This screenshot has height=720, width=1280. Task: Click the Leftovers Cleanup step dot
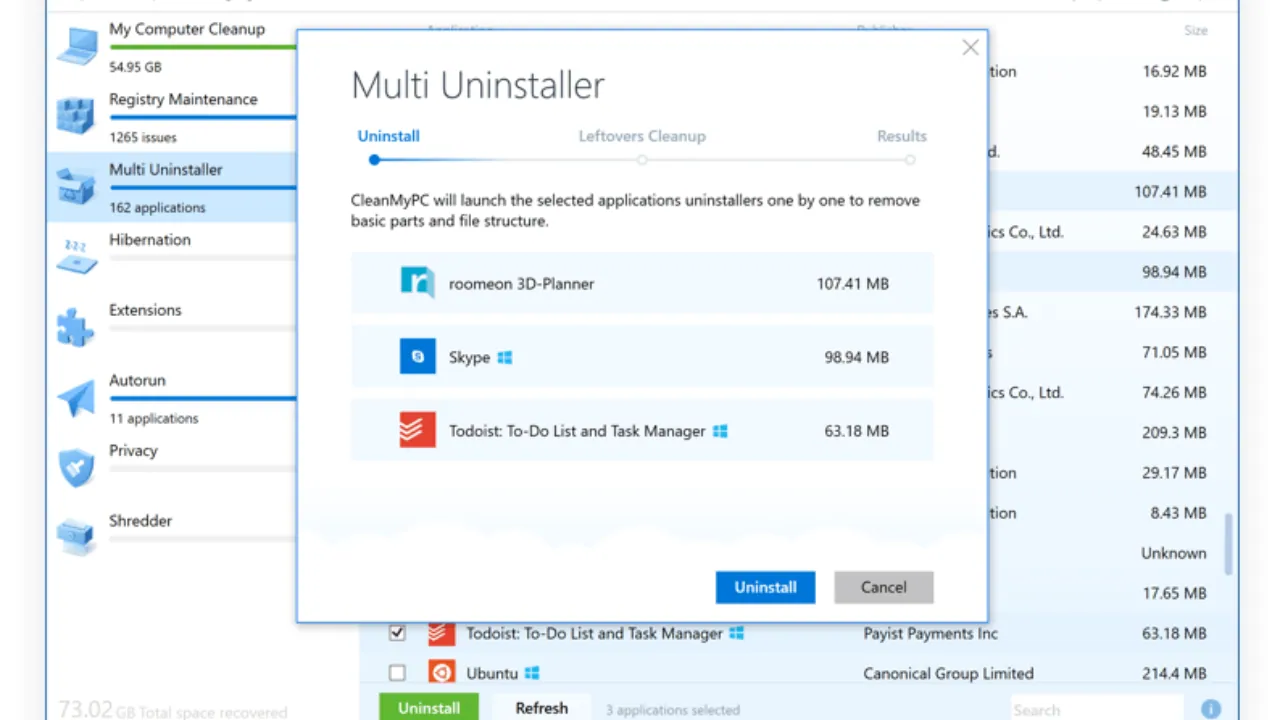(642, 159)
